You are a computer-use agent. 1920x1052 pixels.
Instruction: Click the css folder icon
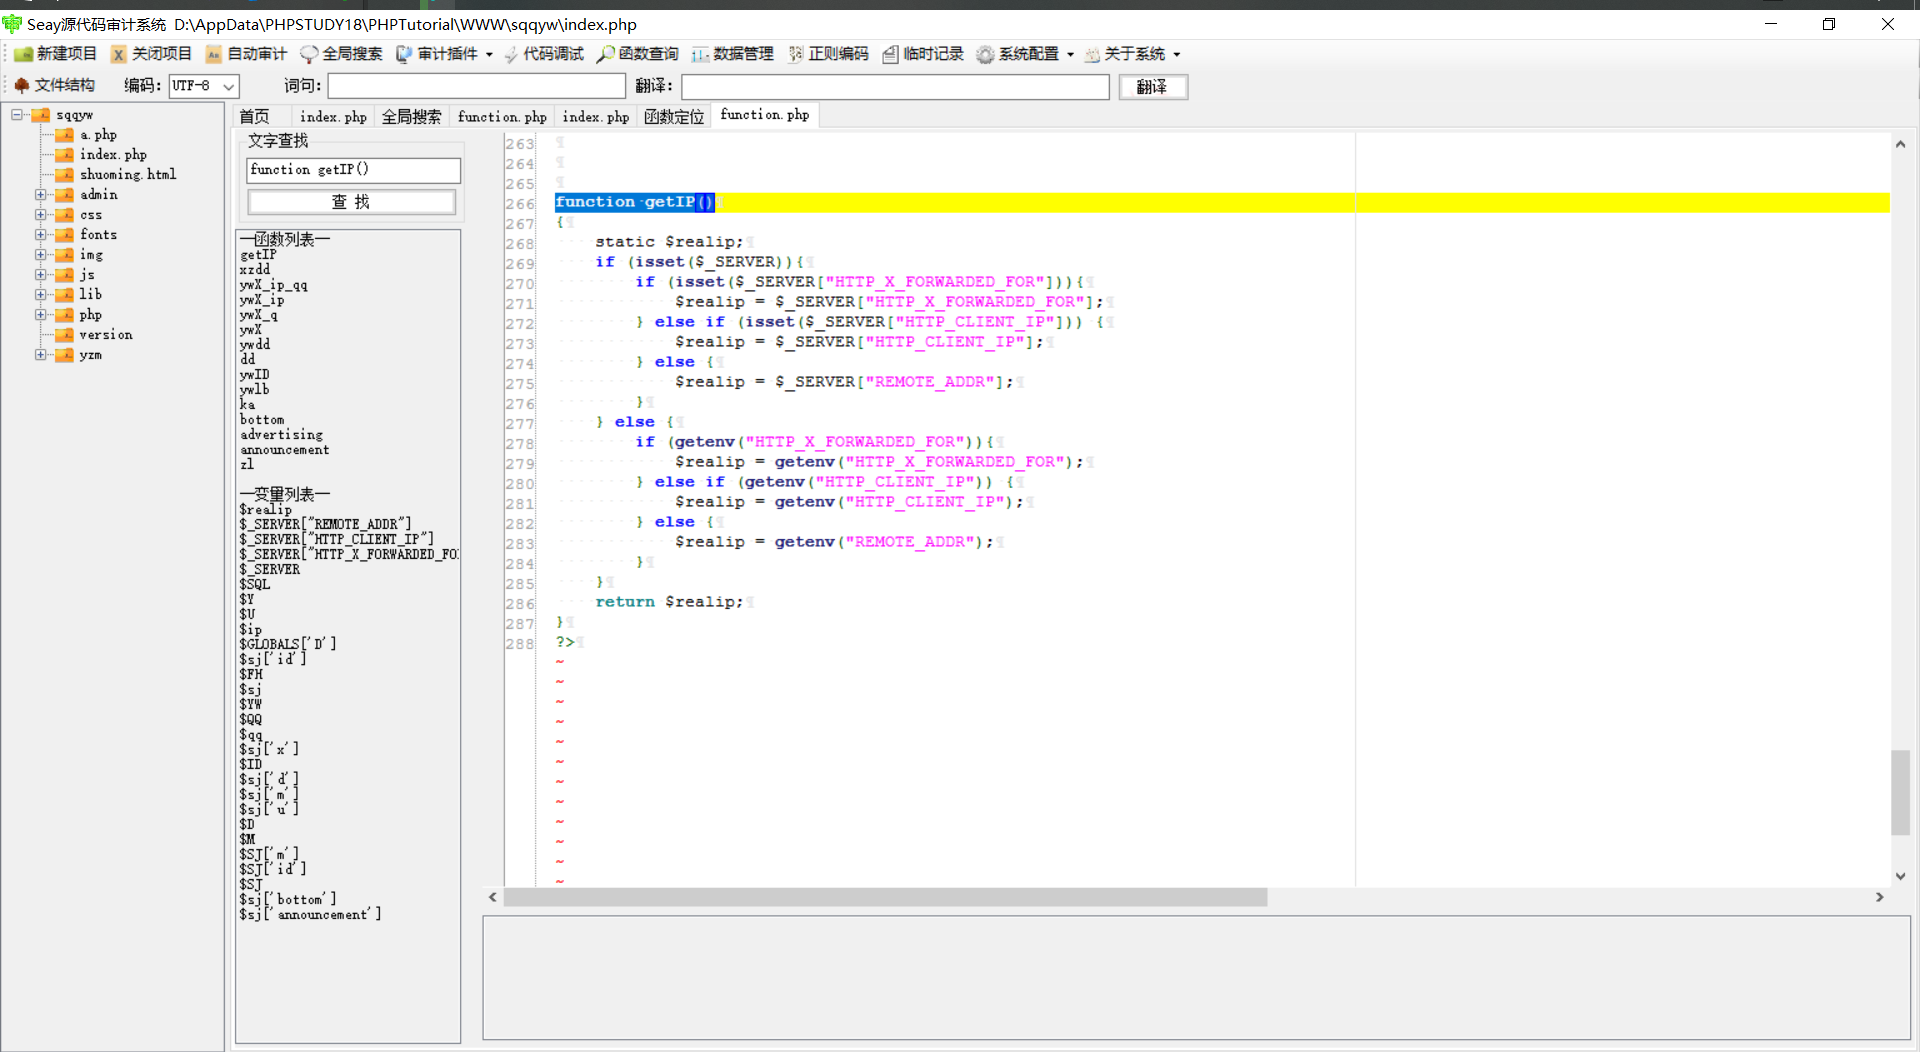[x=64, y=215]
